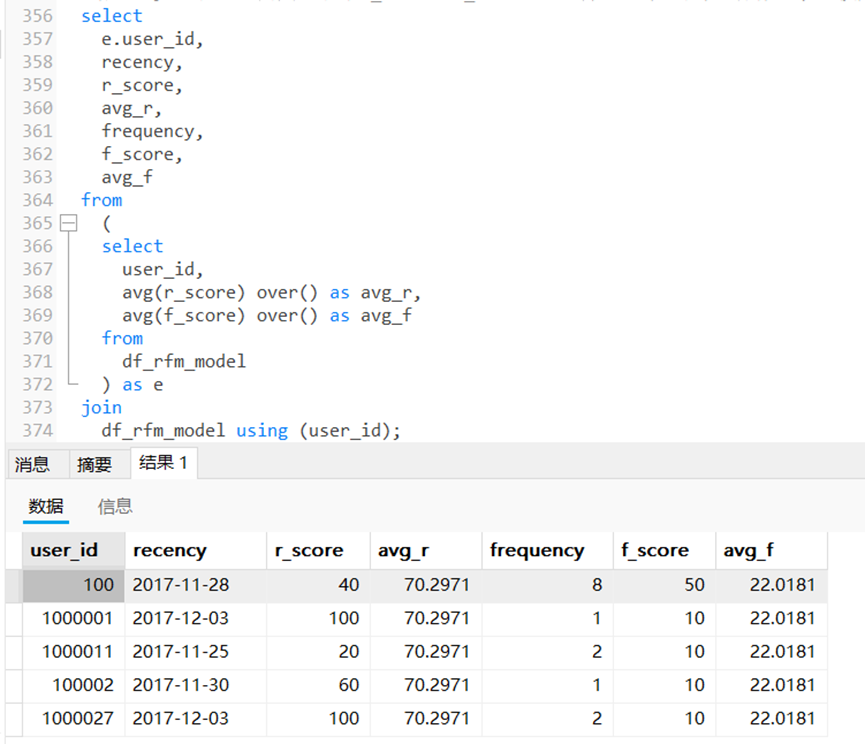Select the cell with user_id 100

coord(73,585)
